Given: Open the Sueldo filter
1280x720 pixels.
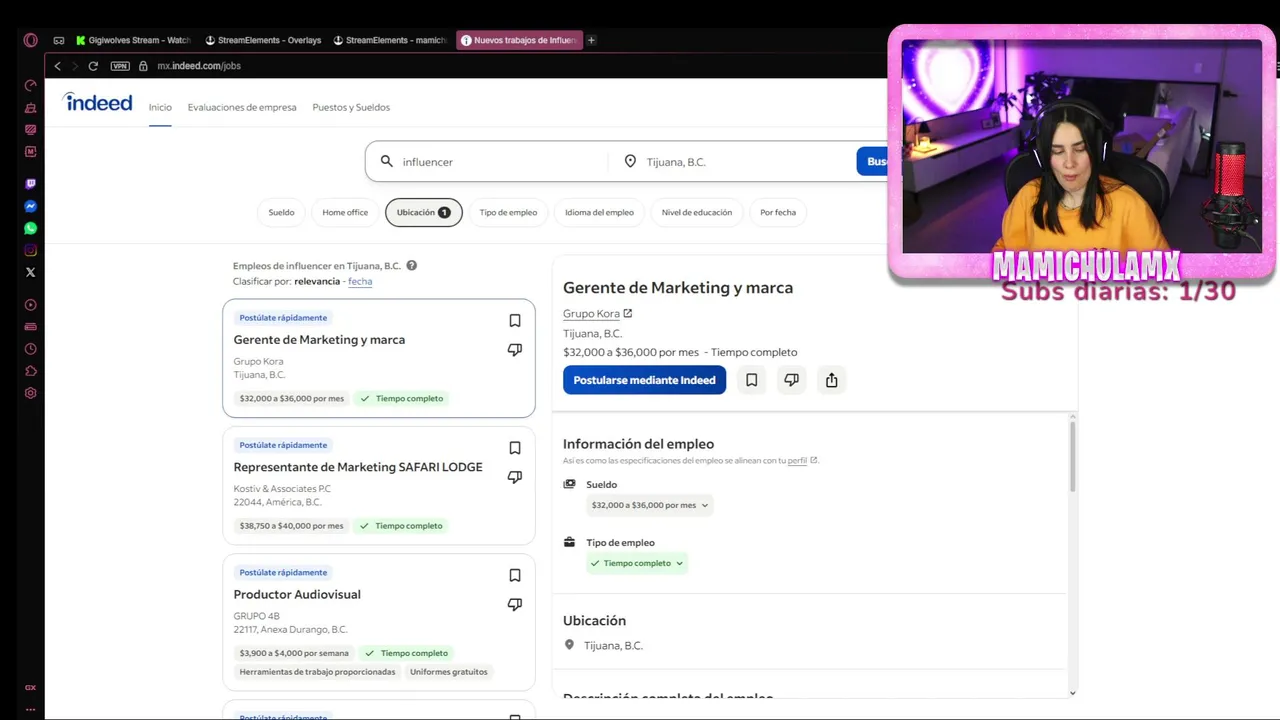Looking at the screenshot, I should click(282, 212).
